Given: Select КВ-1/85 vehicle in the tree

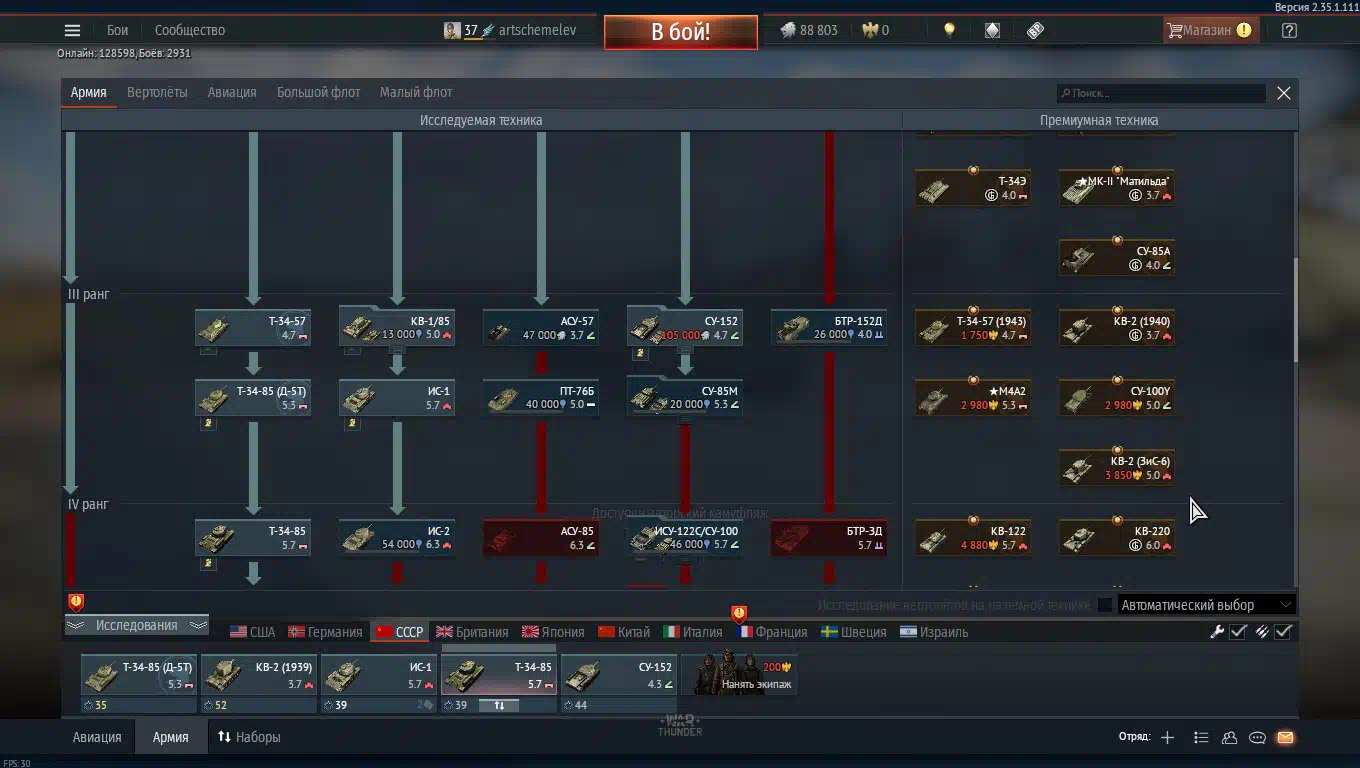Looking at the screenshot, I should (397, 328).
